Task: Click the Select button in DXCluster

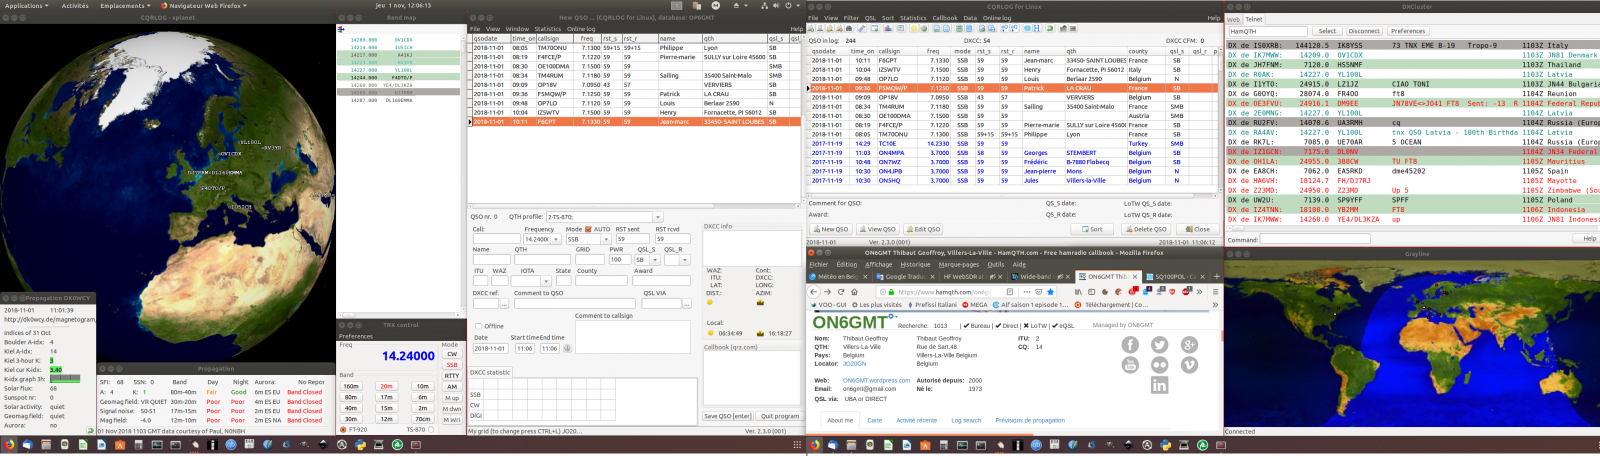Action: (x=1327, y=31)
